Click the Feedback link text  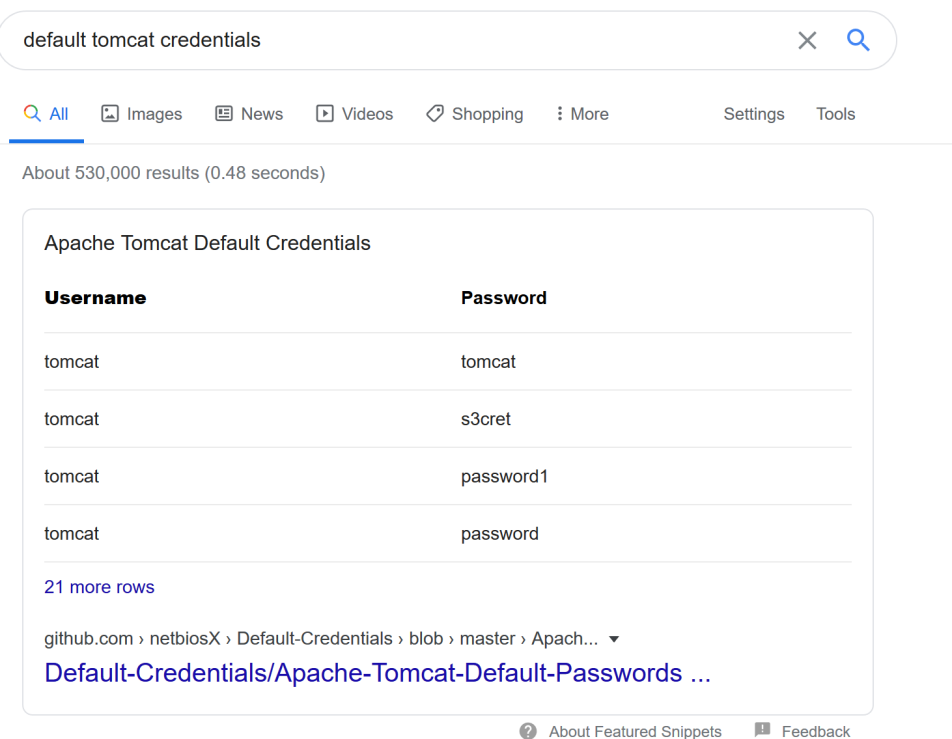point(816,731)
